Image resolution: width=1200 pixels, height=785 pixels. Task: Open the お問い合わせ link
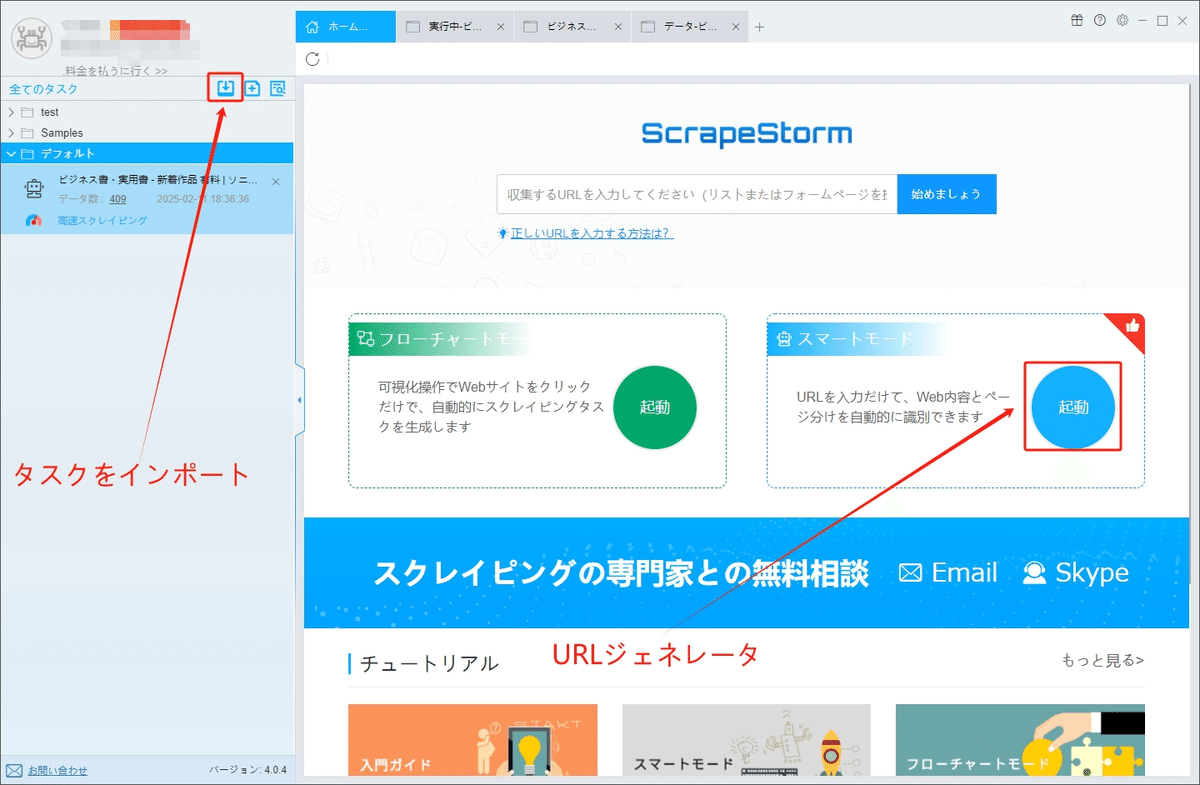click(57, 770)
